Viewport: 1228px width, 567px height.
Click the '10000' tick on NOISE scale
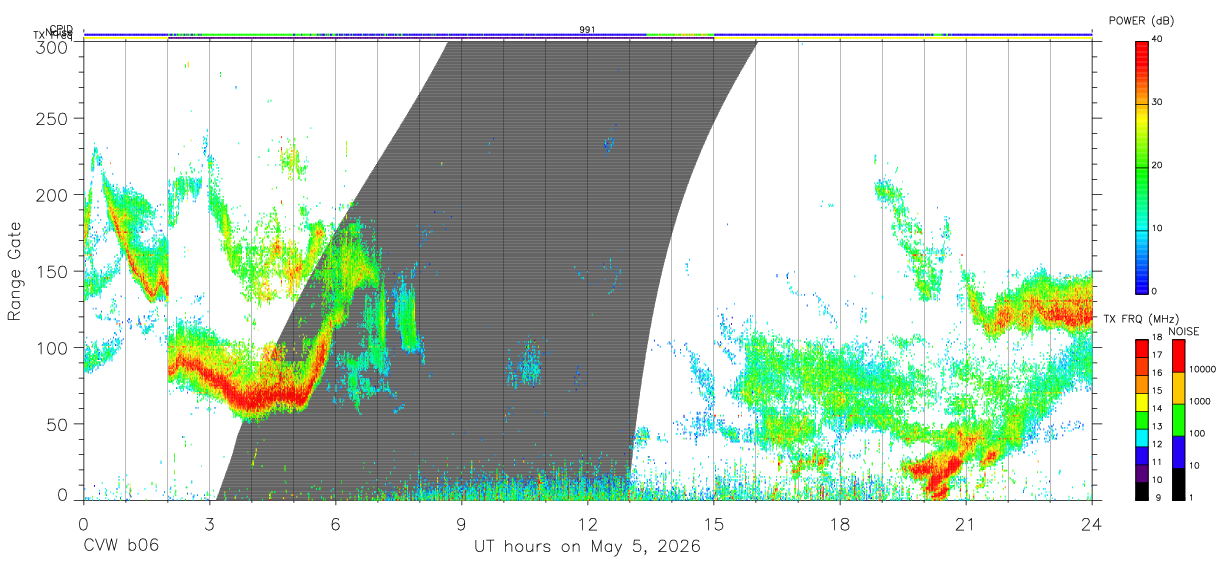click(1204, 369)
